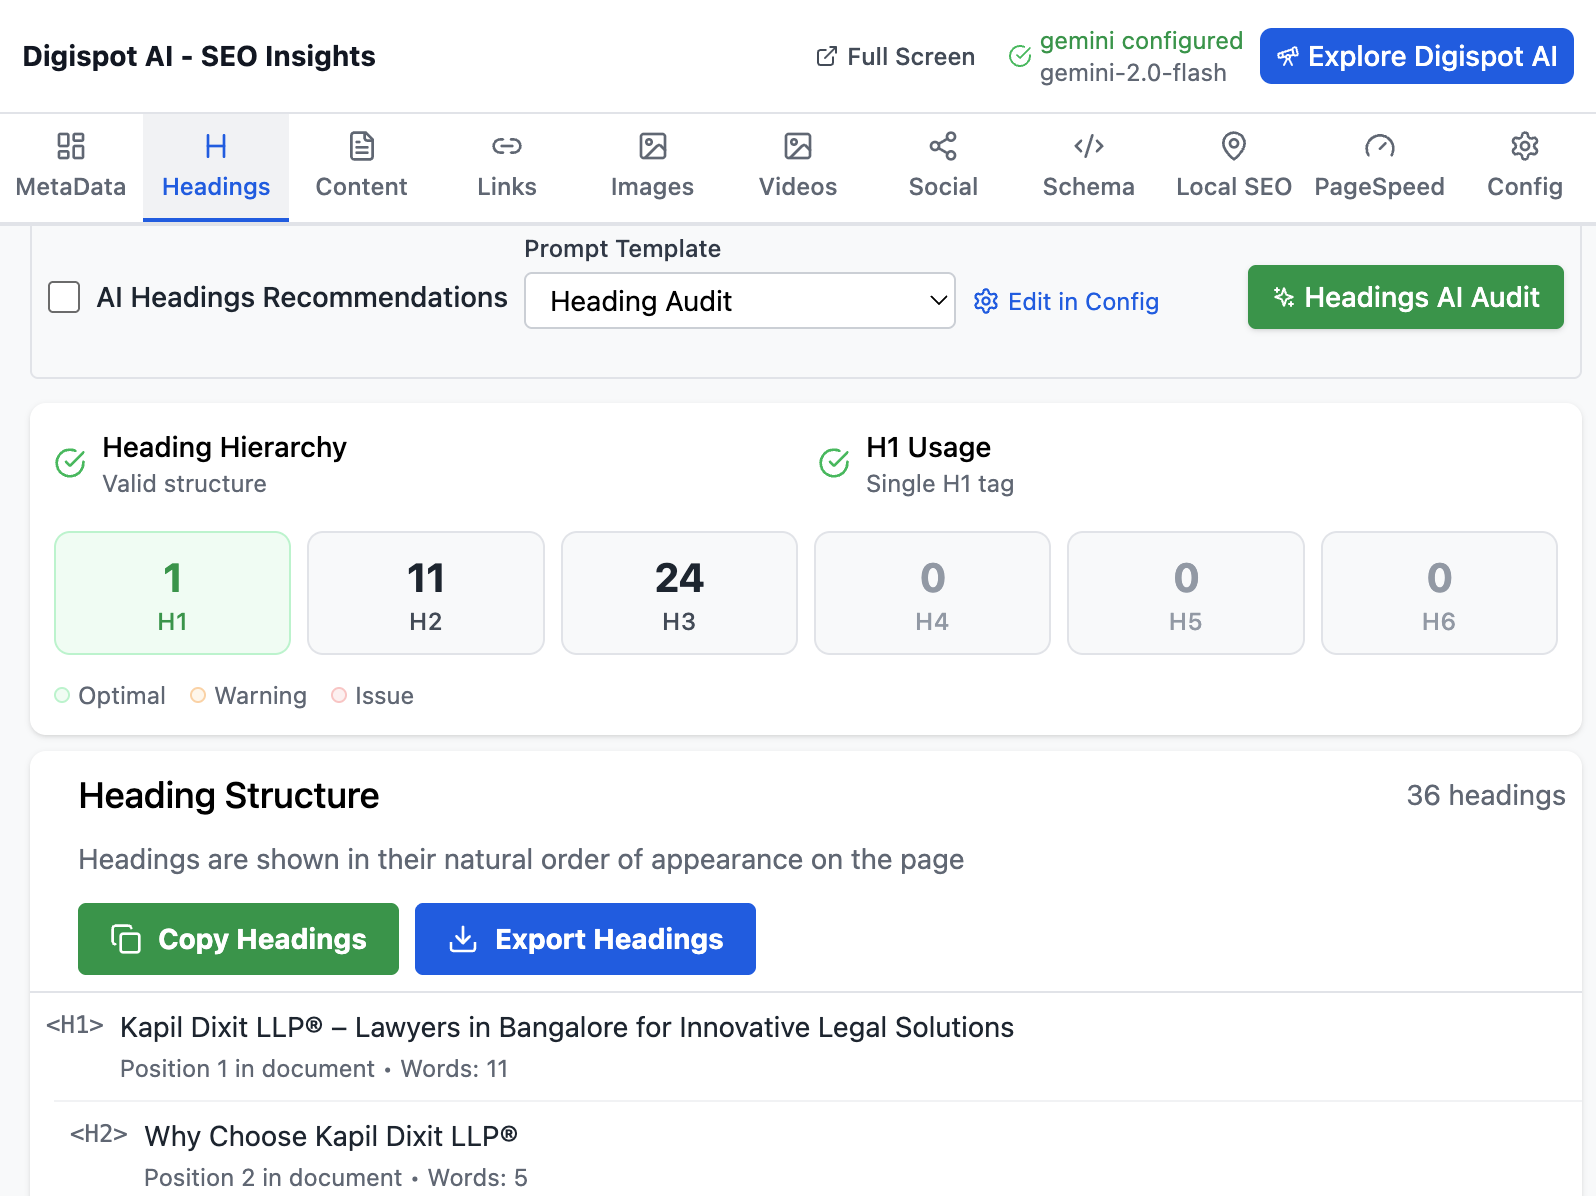Click the gemini-2.0-flash model label
This screenshot has height=1196, width=1596.
(1133, 73)
